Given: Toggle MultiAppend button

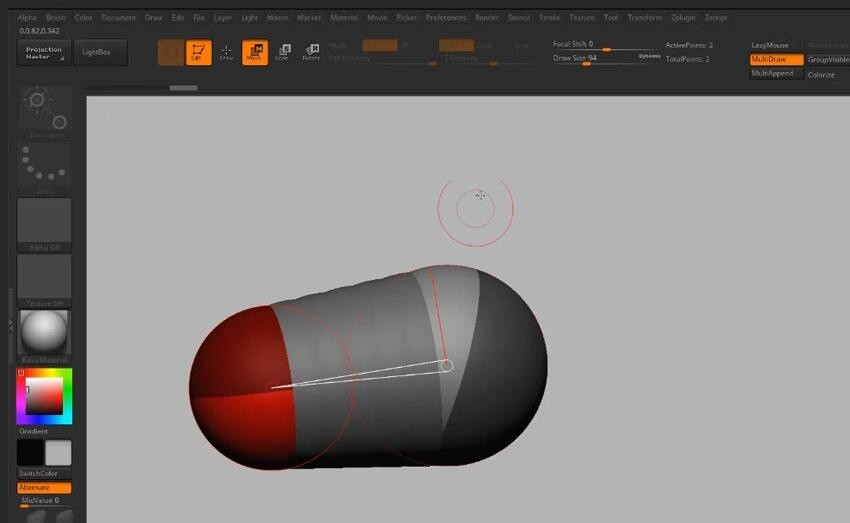Looking at the screenshot, I should click(776, 74).
